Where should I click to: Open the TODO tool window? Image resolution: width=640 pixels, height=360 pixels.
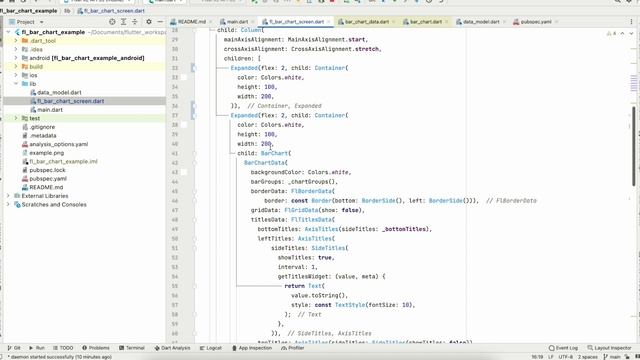coord(63,348)
